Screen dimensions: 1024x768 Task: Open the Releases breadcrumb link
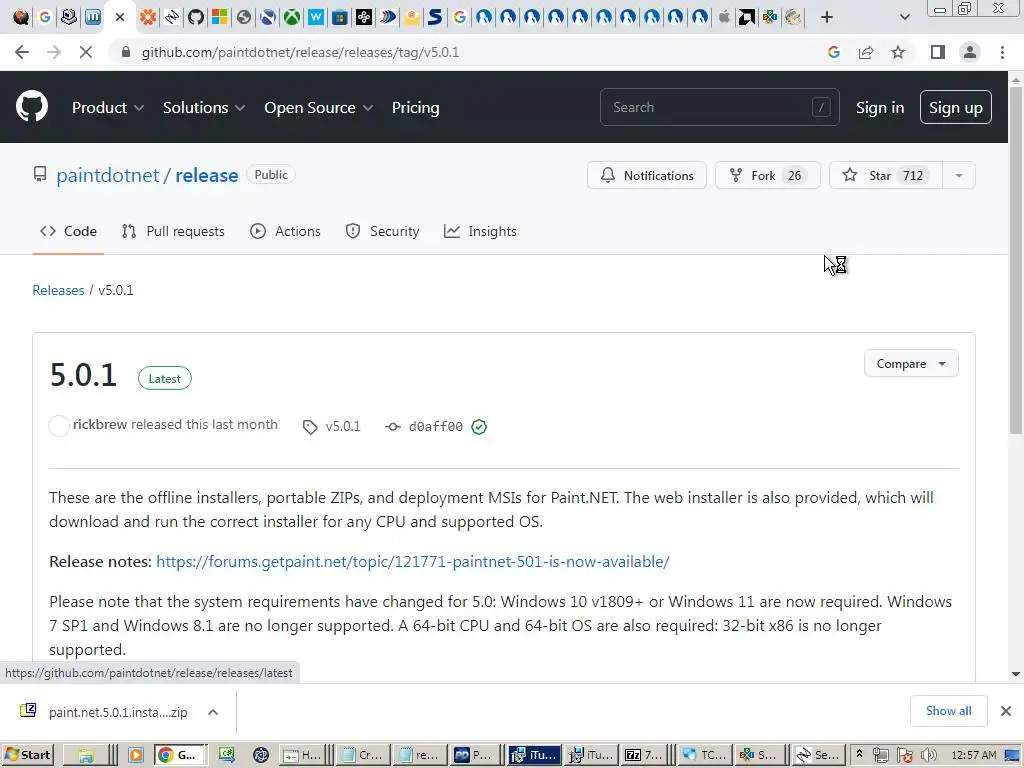click(x=58, y=290)
